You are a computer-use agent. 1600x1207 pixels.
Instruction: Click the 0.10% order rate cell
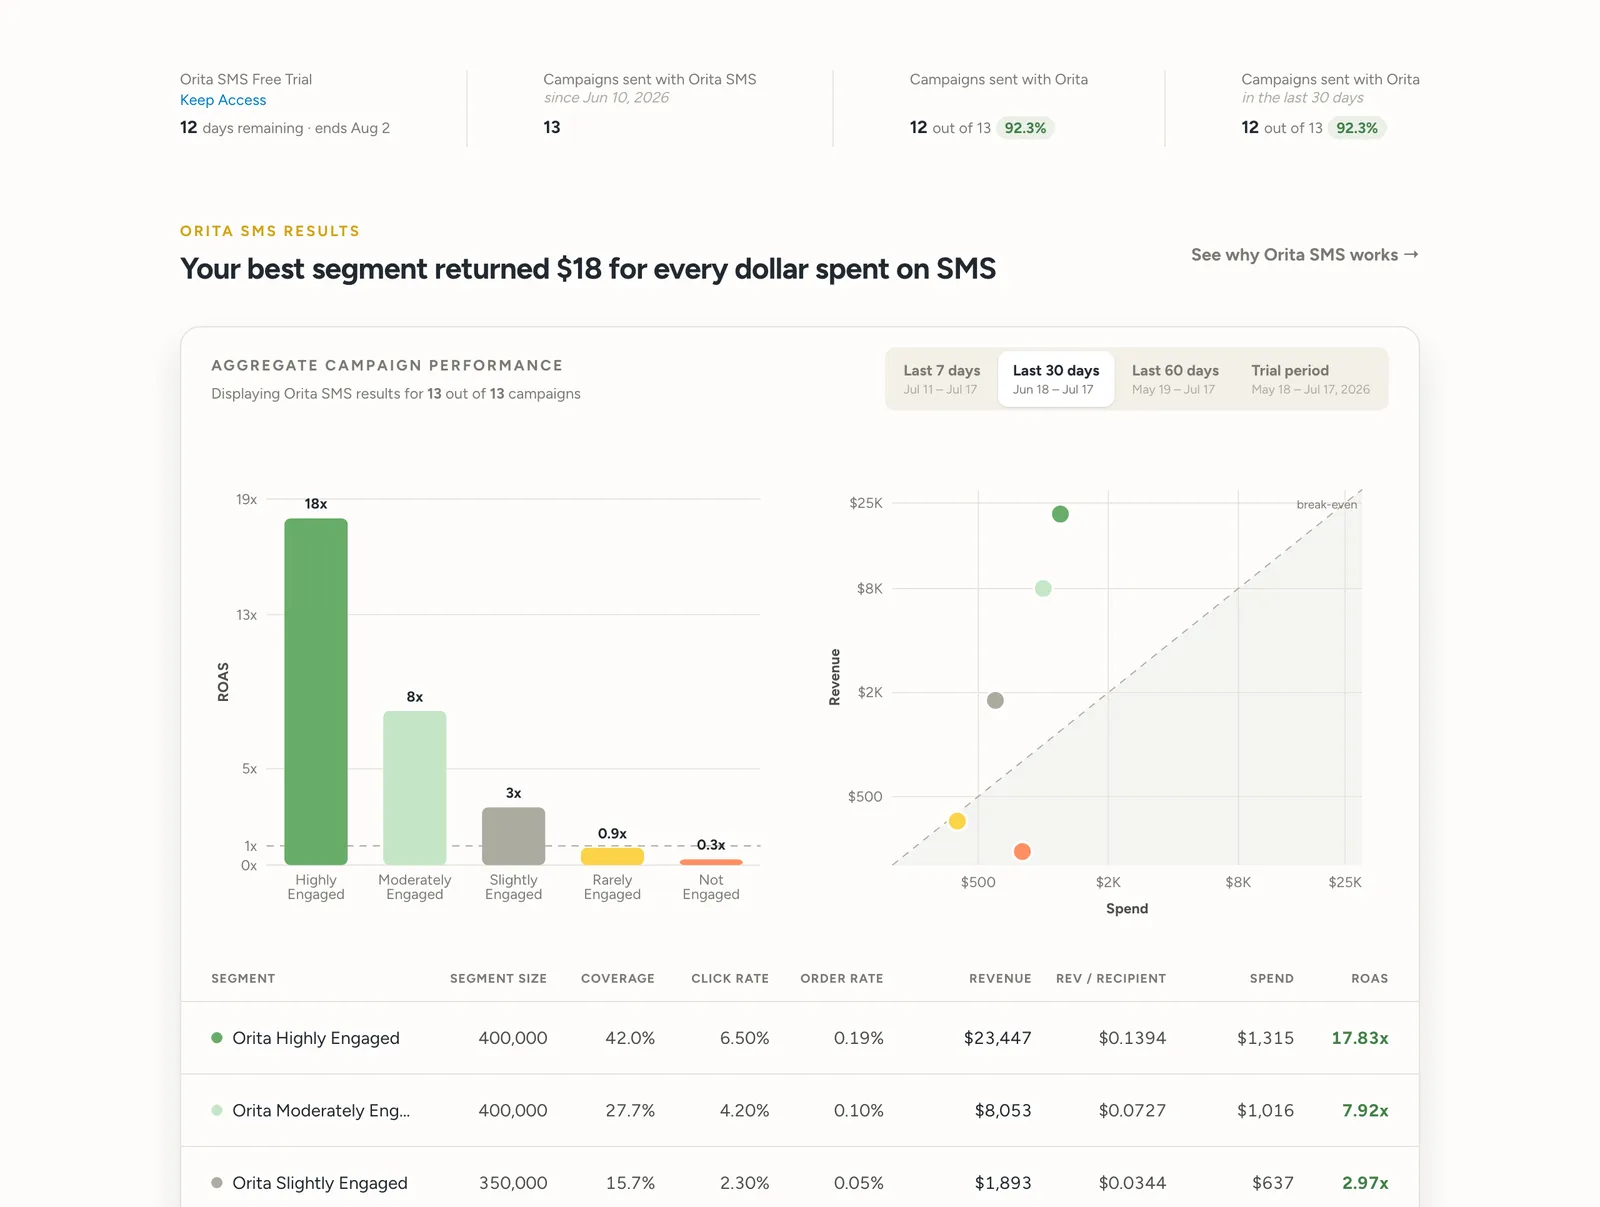(x=859, y=1110)
